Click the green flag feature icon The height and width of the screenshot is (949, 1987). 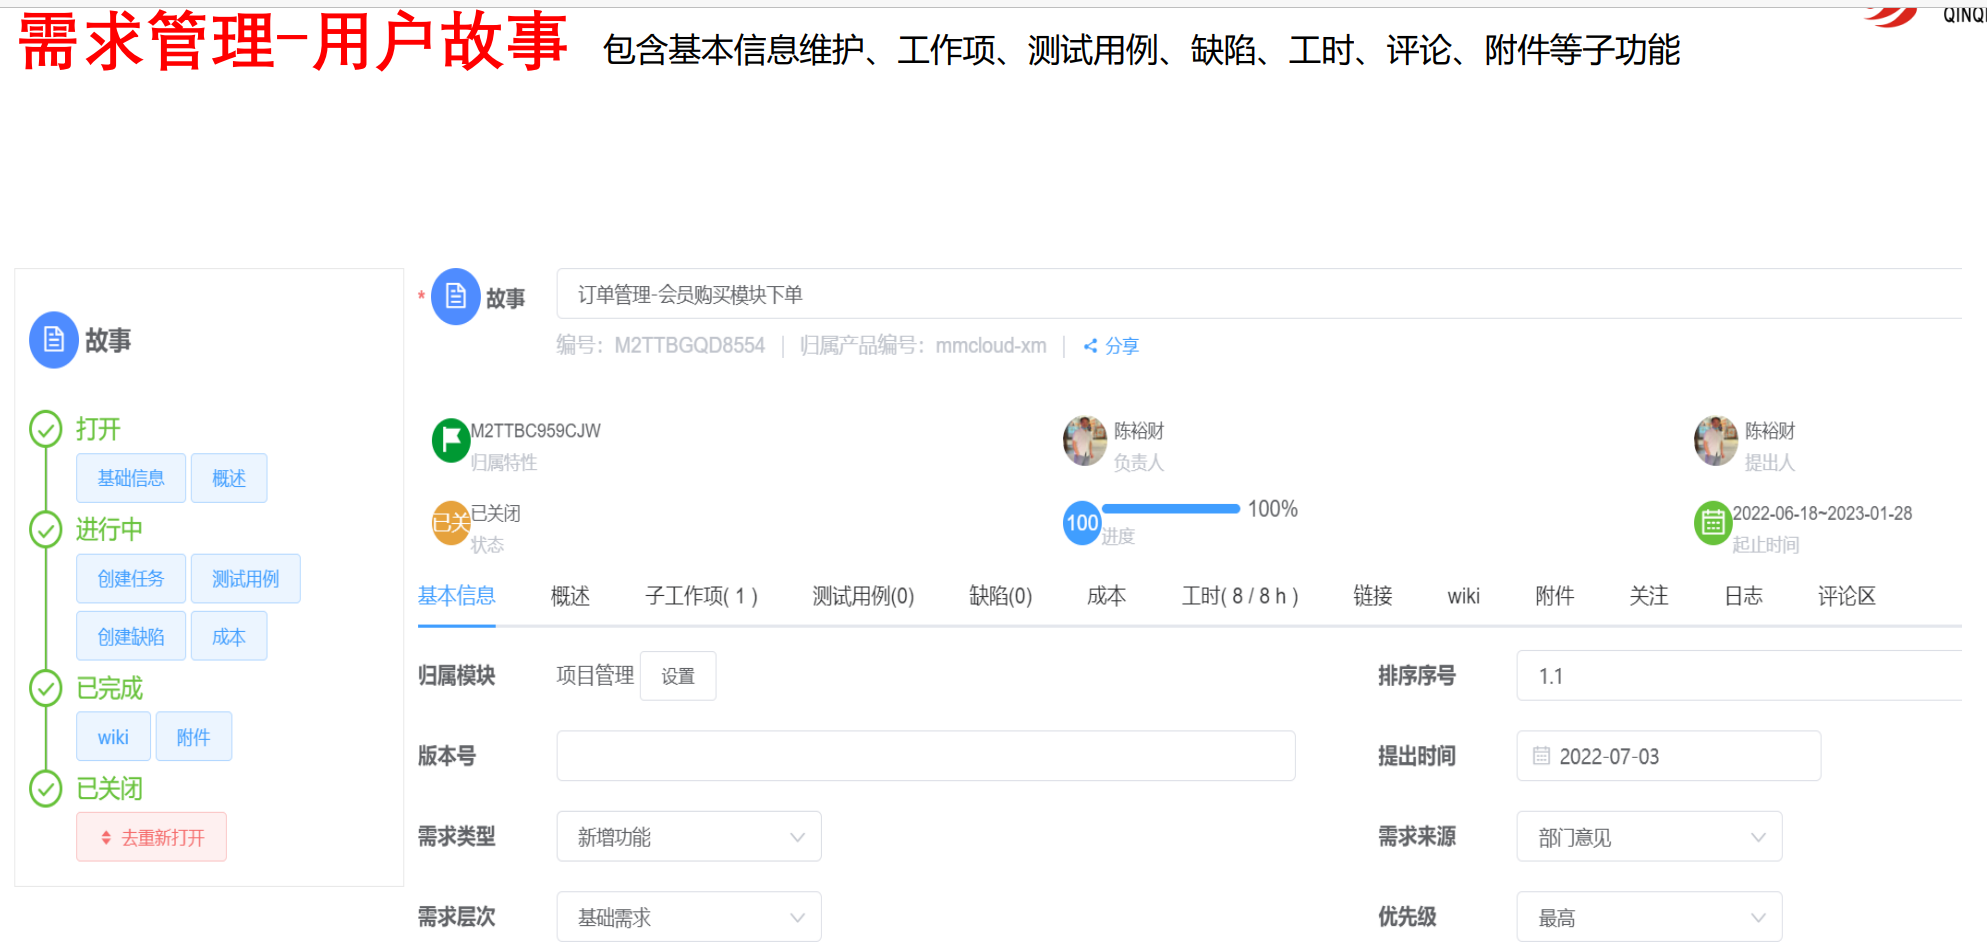[450, 439]
